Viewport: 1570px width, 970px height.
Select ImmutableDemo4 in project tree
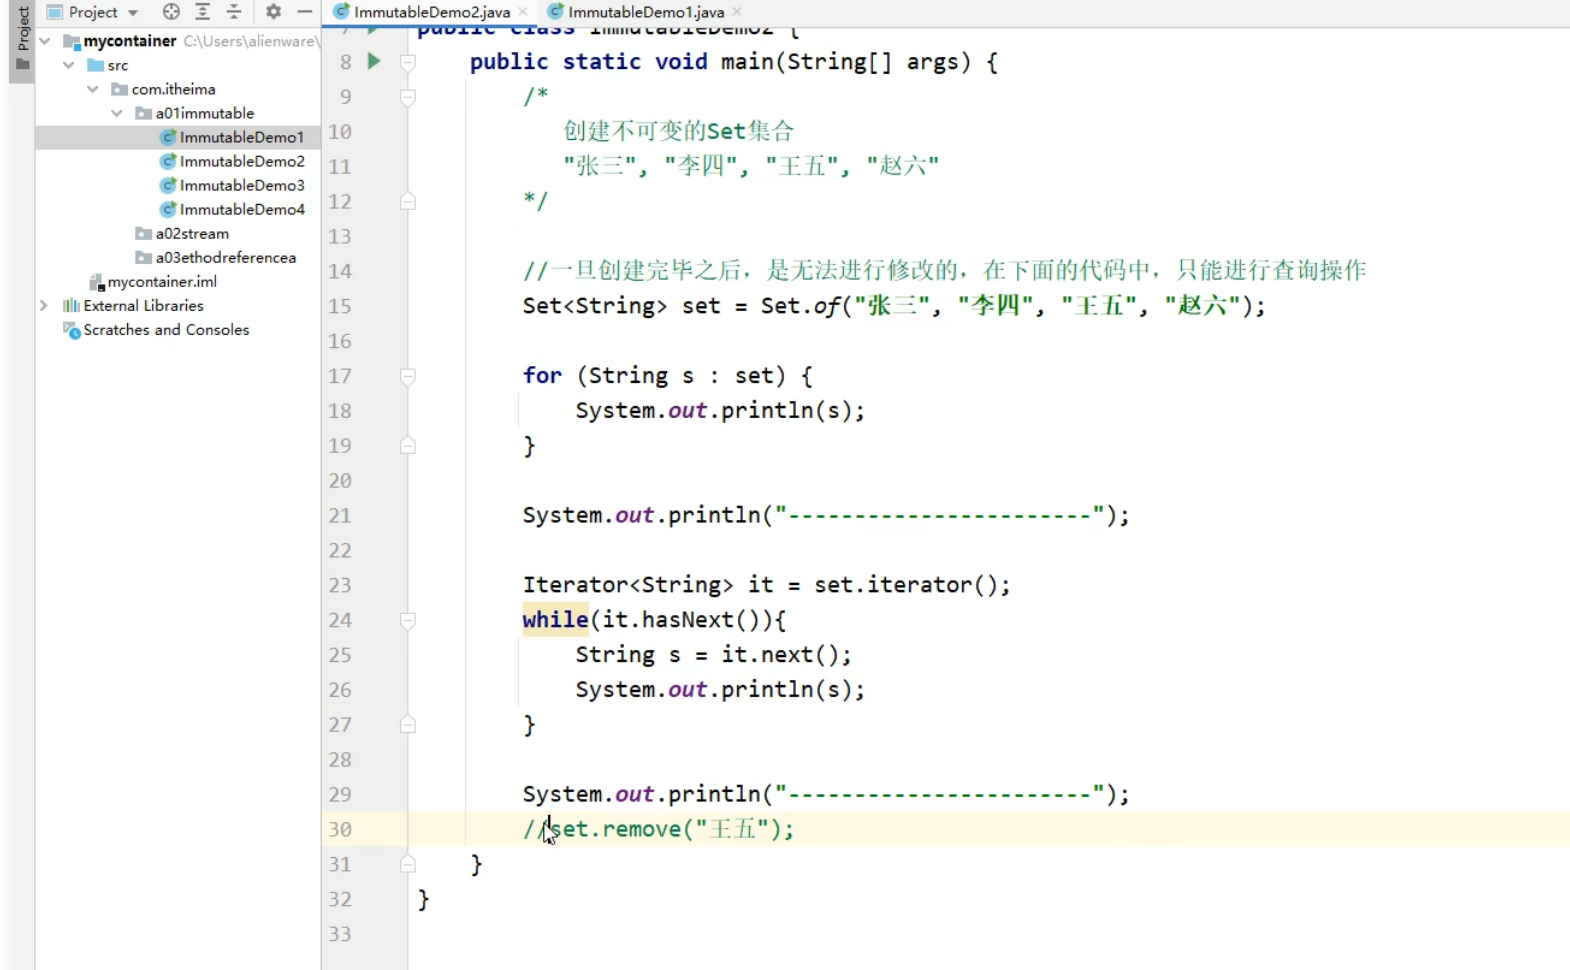pyautogui.click(x=242, y=209)
